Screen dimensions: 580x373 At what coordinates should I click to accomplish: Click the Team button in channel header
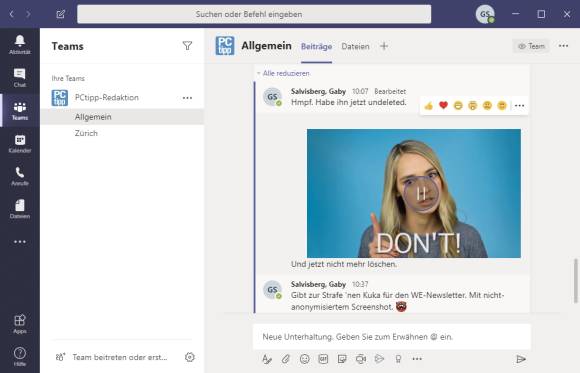click(531, 46)
